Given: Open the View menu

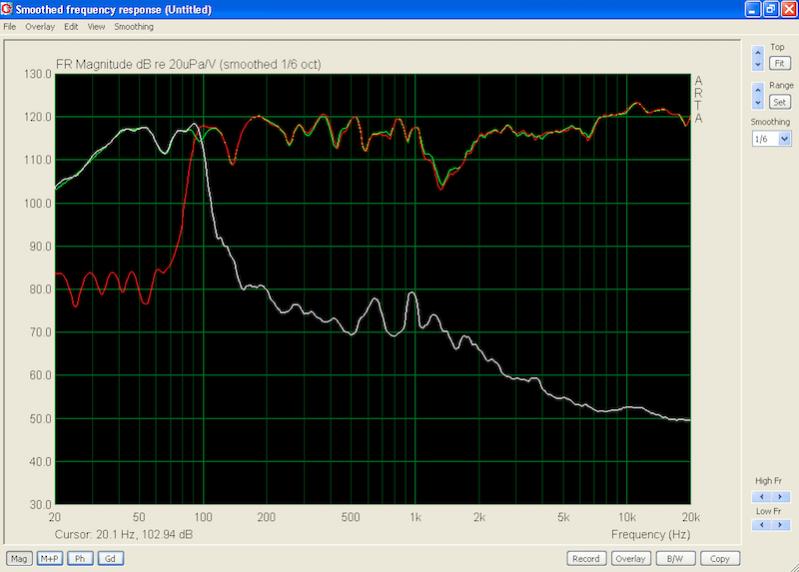Looking at the screenshot, I should coord(96,26).
